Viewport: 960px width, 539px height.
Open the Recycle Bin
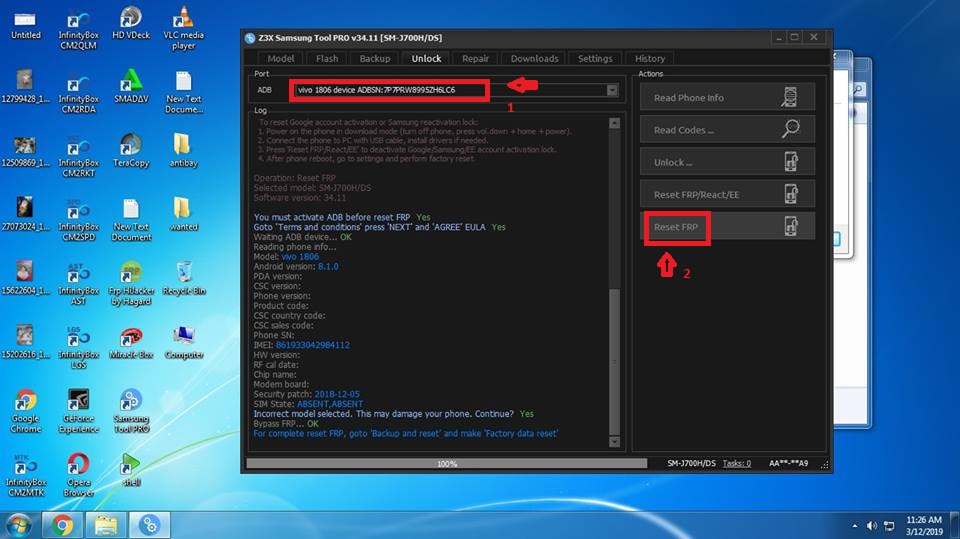click(184, 280)
